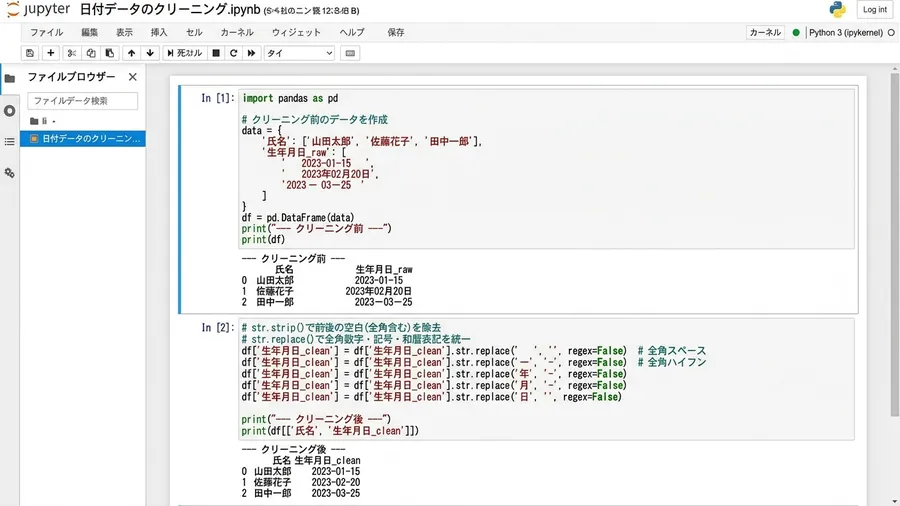Click print(df[['氏名', '生年月日_clean']]) line
Screen dimensions: 900x506
[330, 430]
